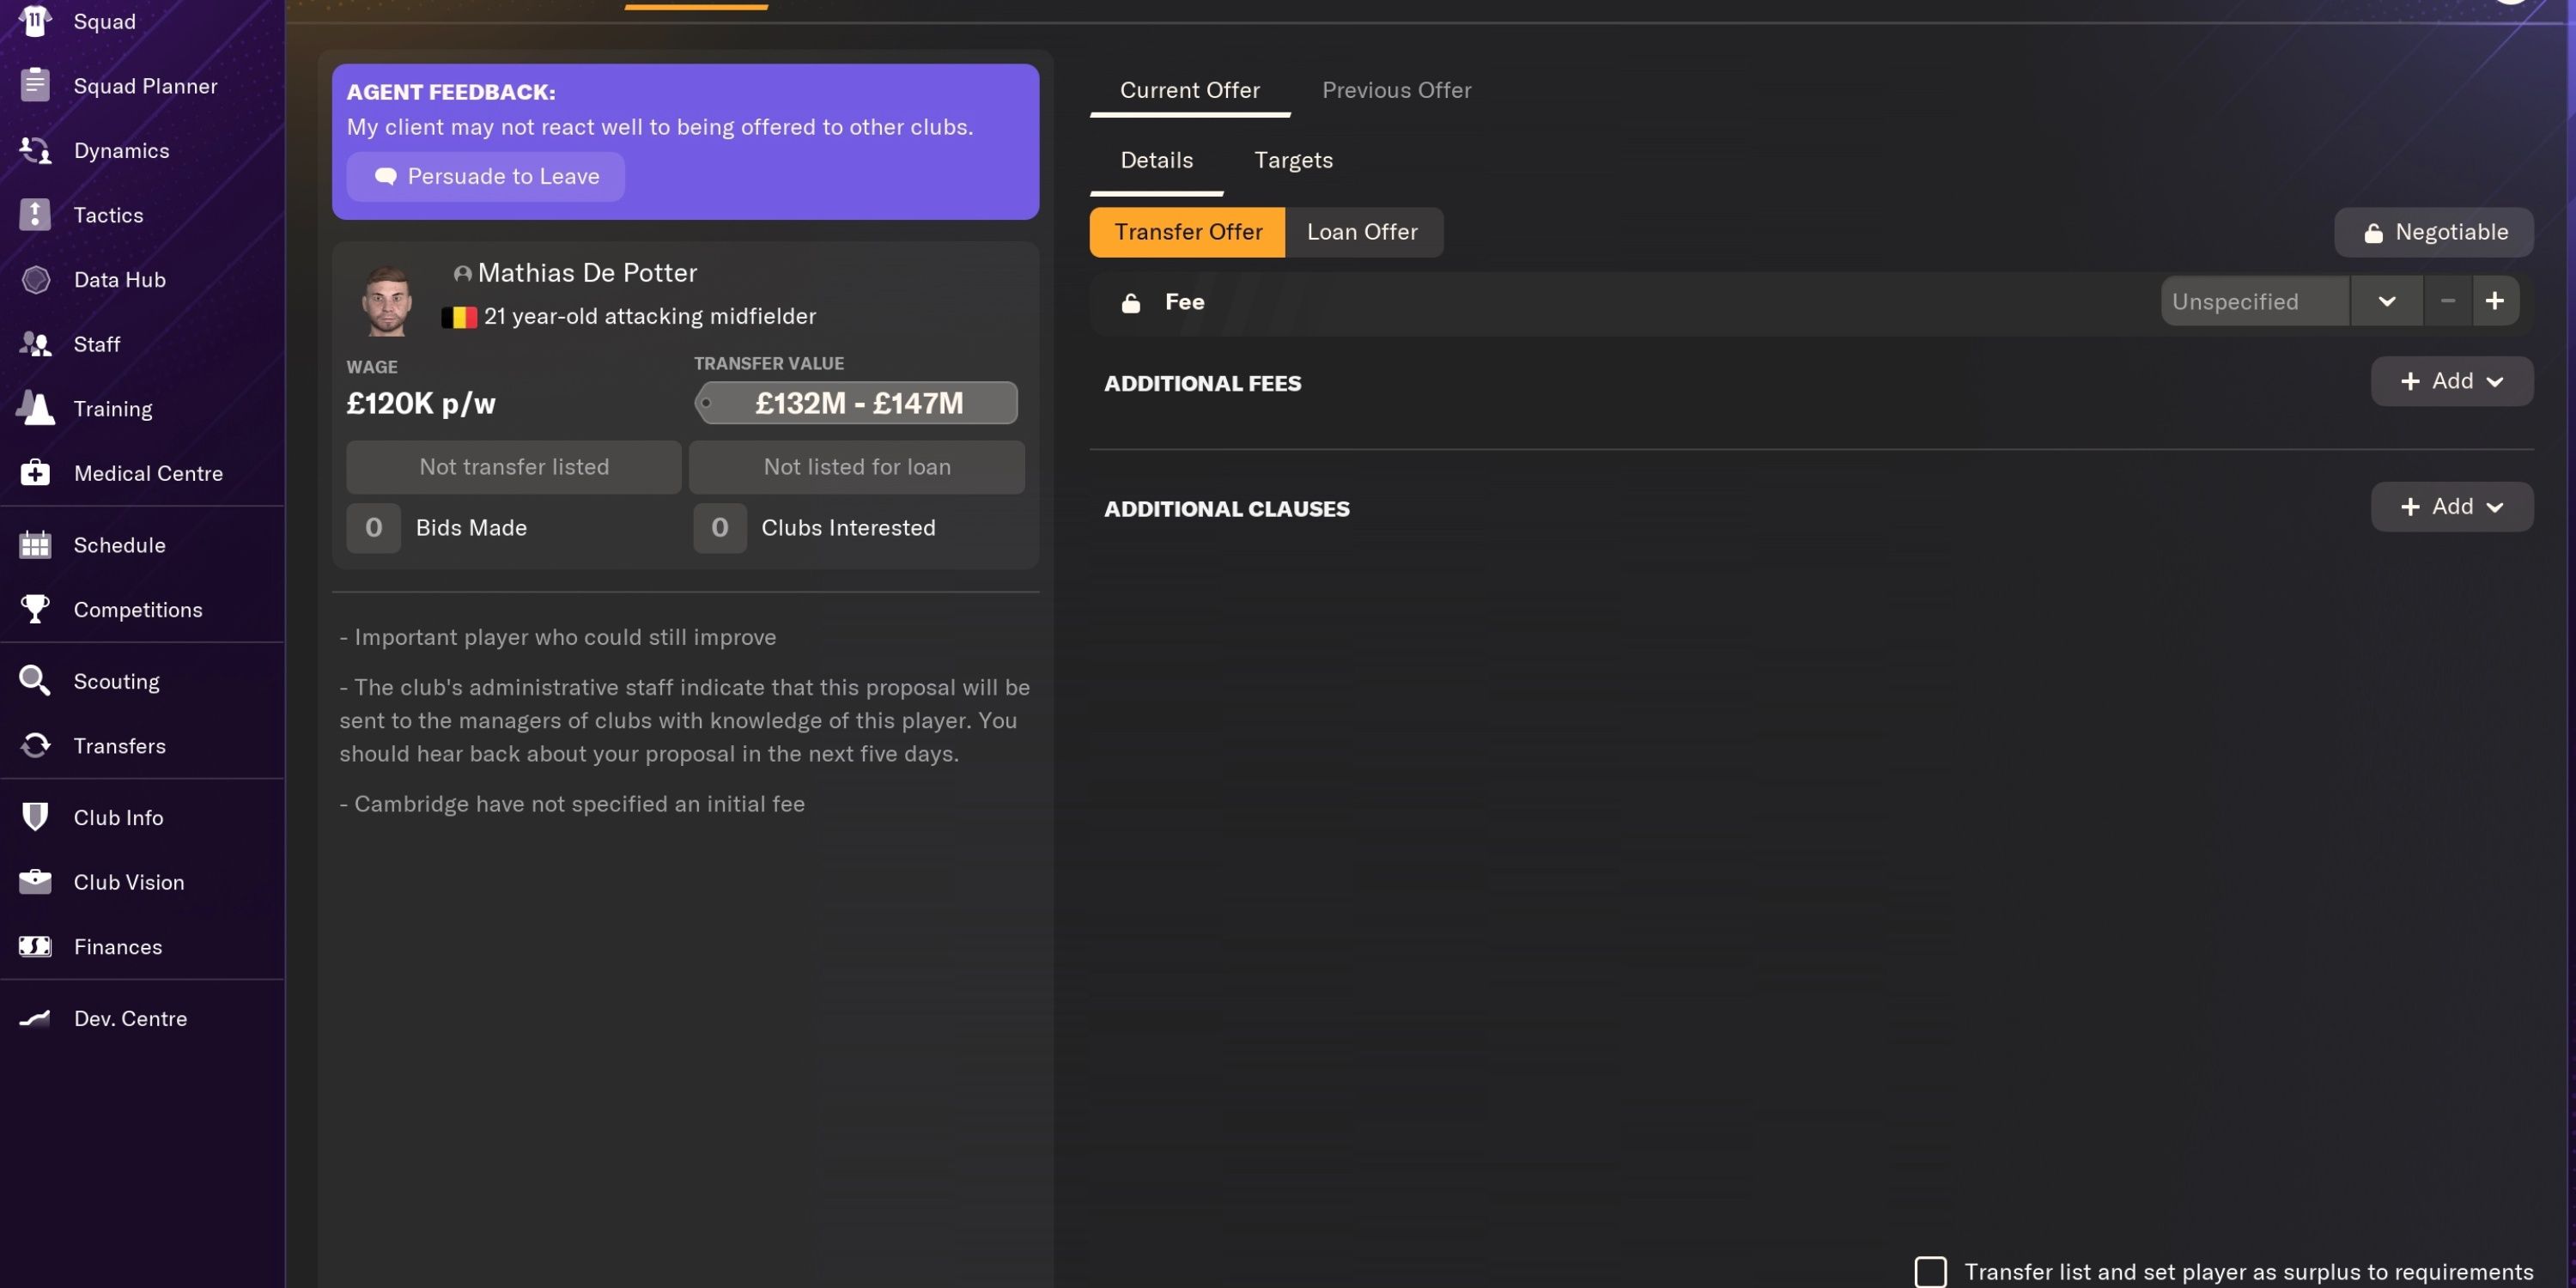The width and height of the screenshot is (2576, 1288).
Task: Click the Not transfer listed button
Action: 513,466
